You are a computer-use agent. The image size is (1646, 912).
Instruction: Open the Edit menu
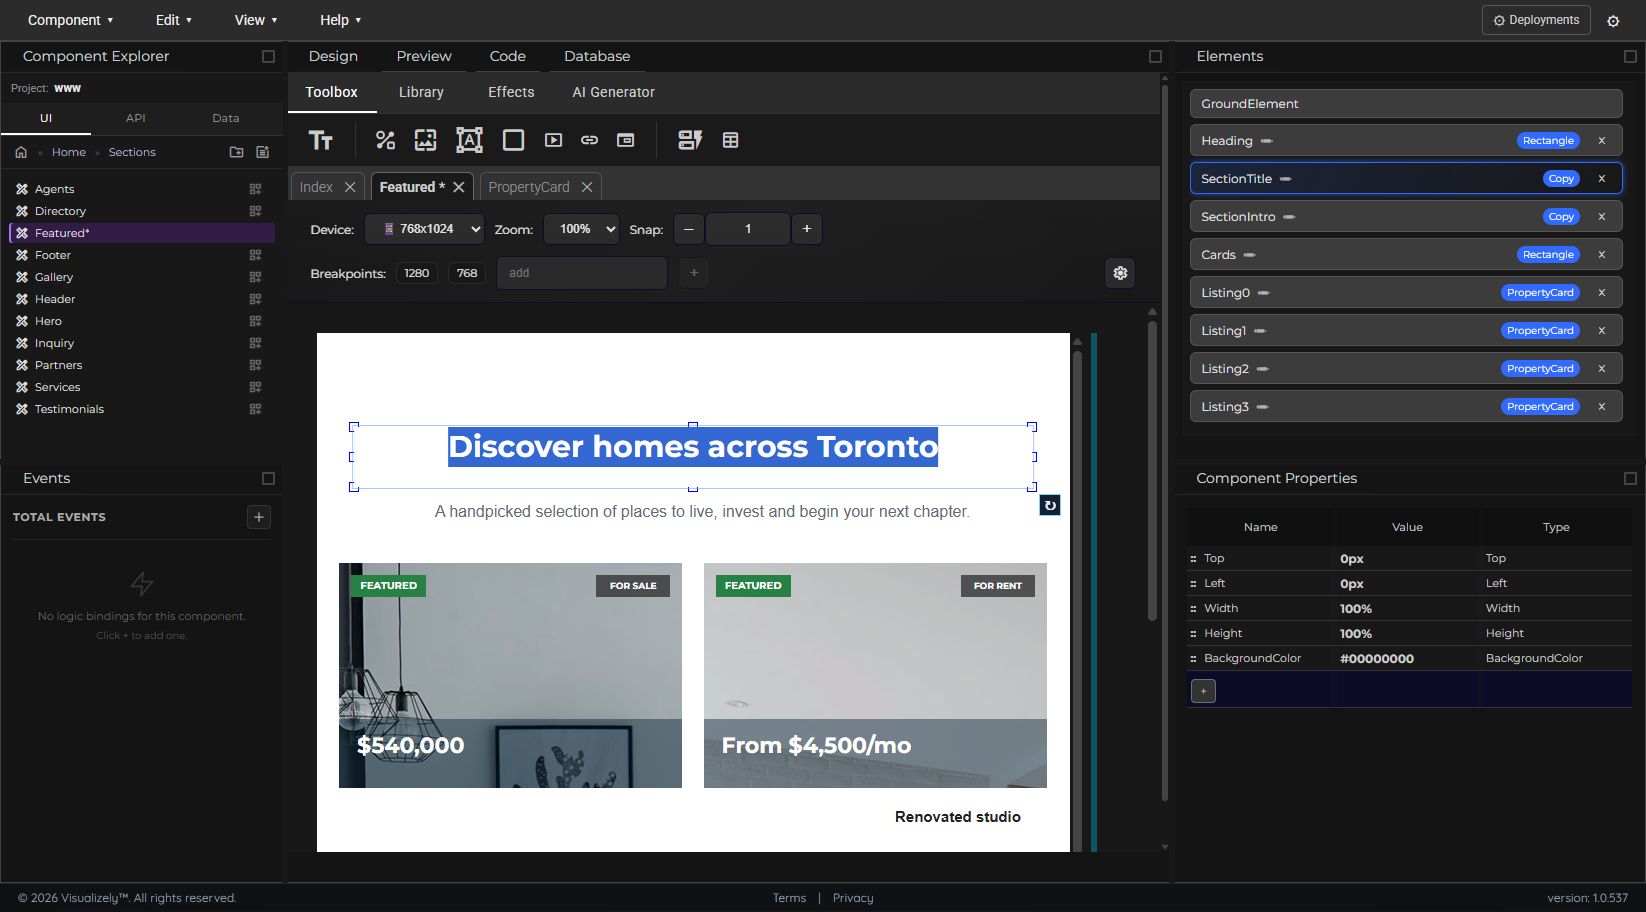pos(173,20)
